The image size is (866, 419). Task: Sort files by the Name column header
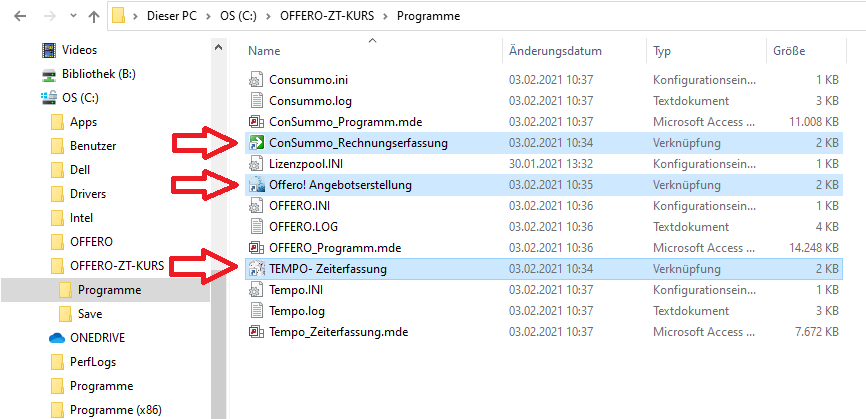click(265, 51)
